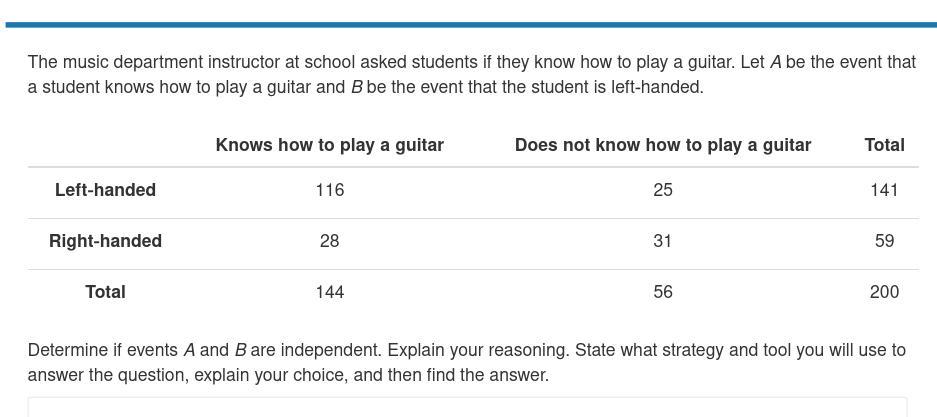Click the grand total cell 200
Screen dimensions: 937x417
[884, 292]
